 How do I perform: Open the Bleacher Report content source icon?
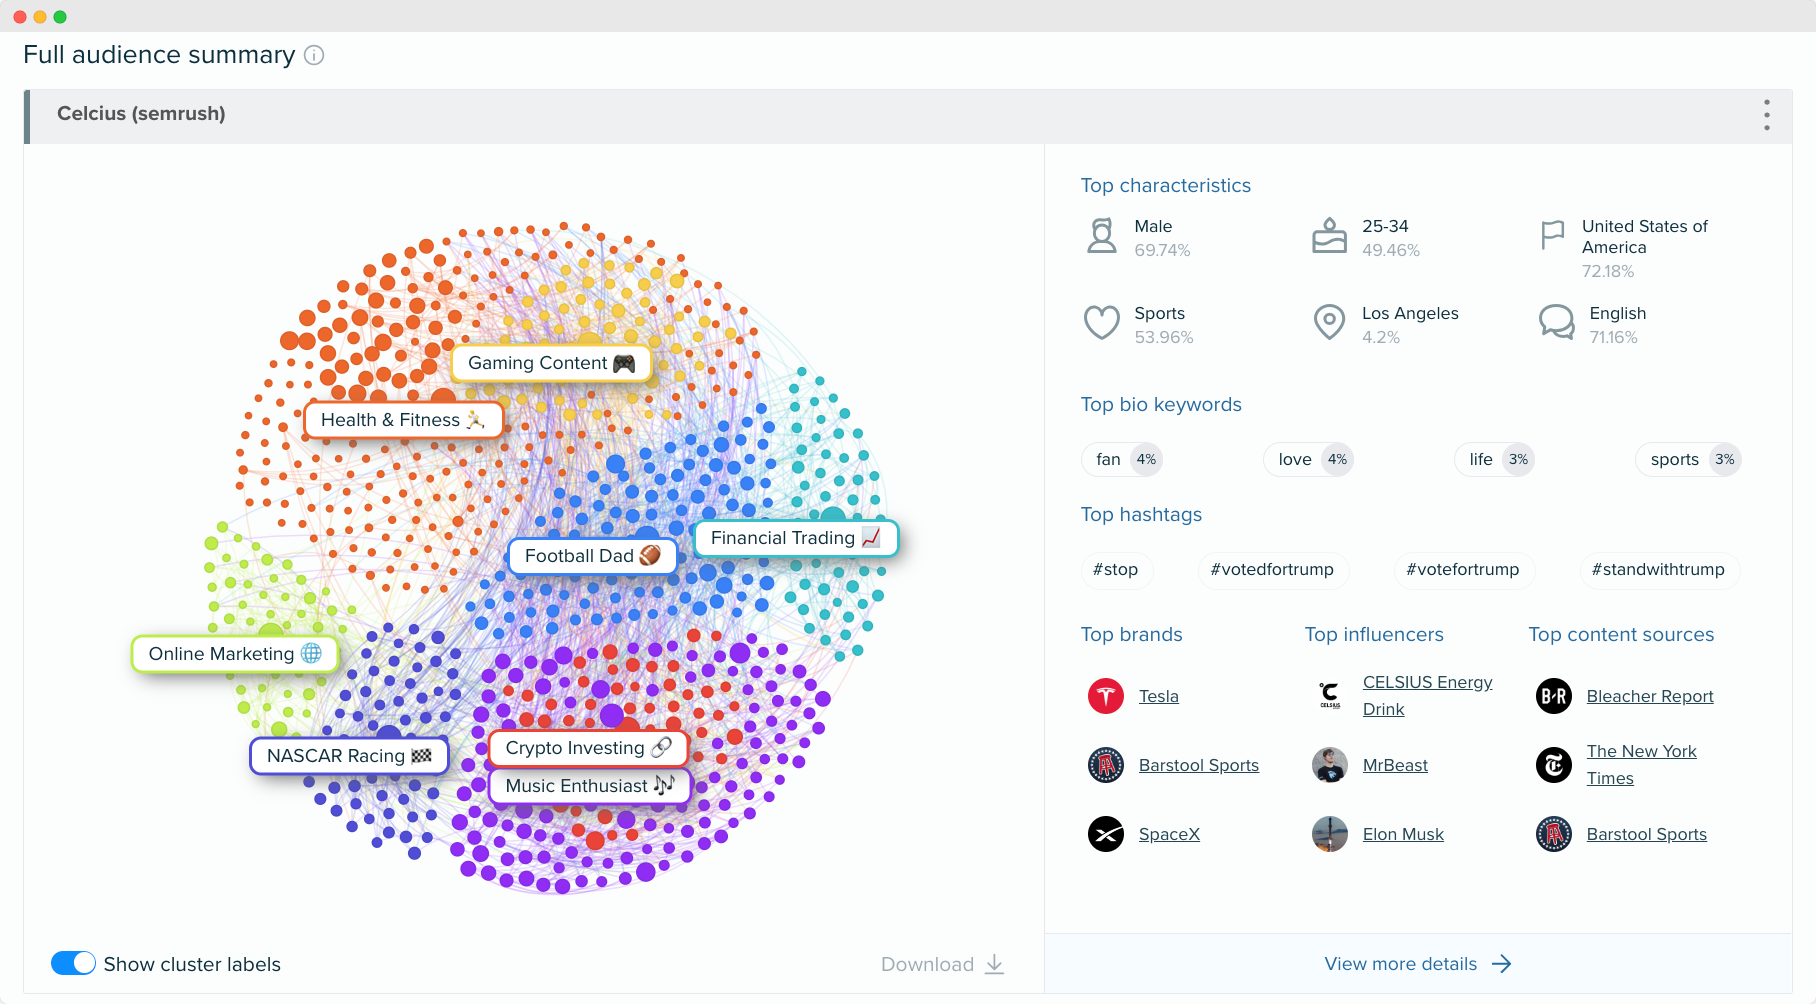[x=1553, y=695]
